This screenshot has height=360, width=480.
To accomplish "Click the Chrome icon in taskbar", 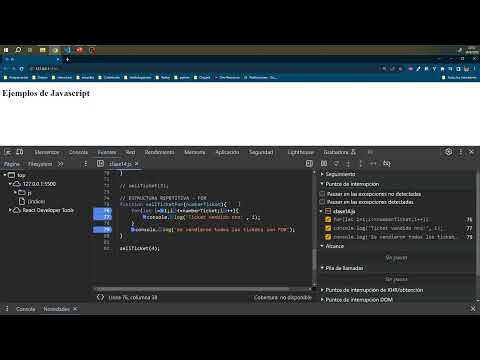I will 55,50.
